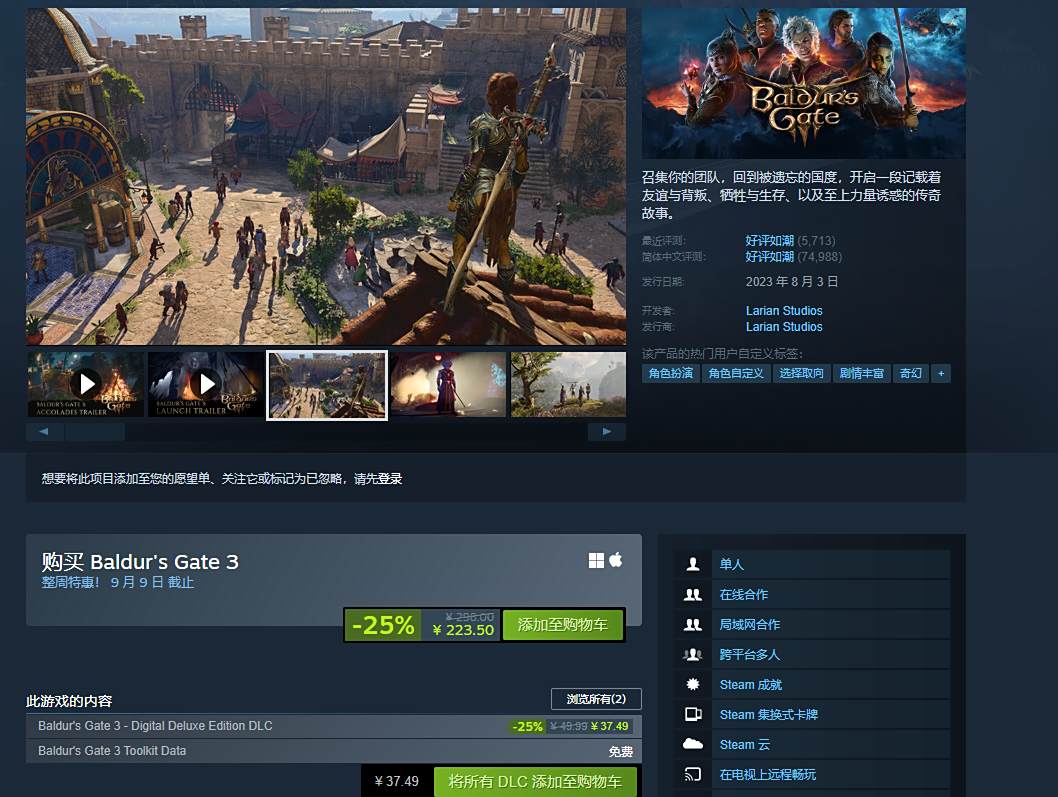The width and height of the screenshot is (1058, 797).
Task: Move the screenshot strip scrollbar handle
Action: point(95,431)
